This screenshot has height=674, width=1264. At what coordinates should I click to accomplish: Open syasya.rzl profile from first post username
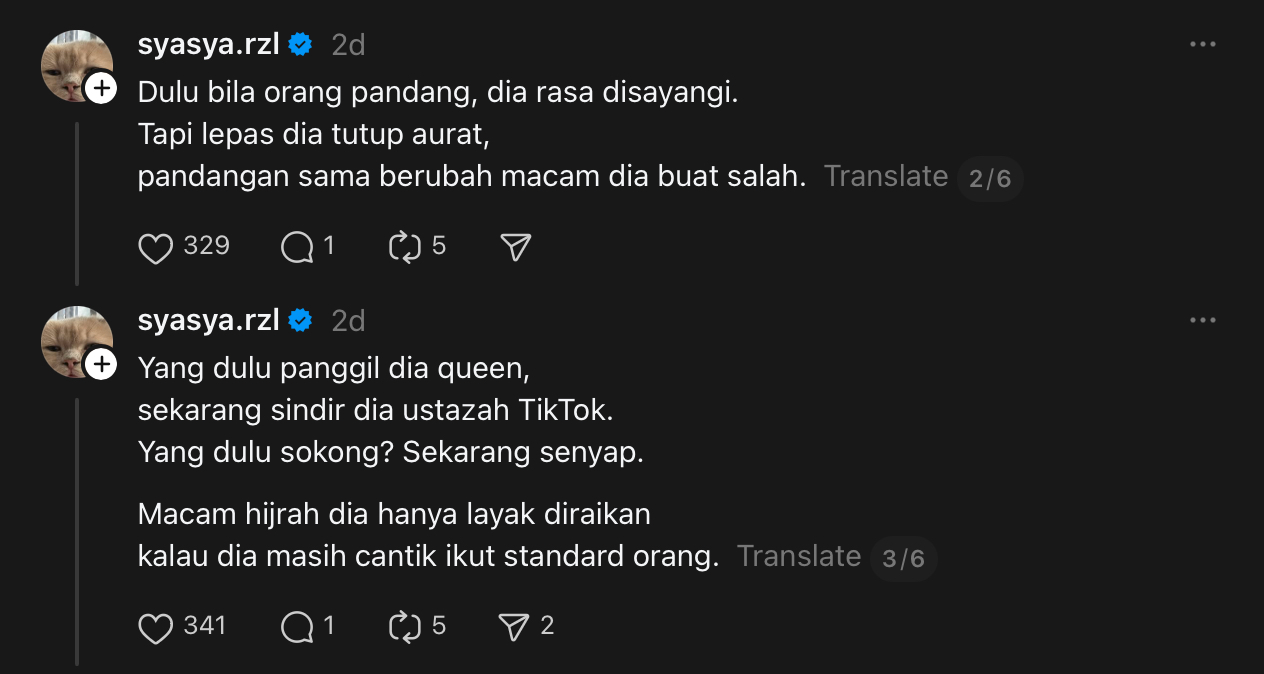click(x=208, y=45)
